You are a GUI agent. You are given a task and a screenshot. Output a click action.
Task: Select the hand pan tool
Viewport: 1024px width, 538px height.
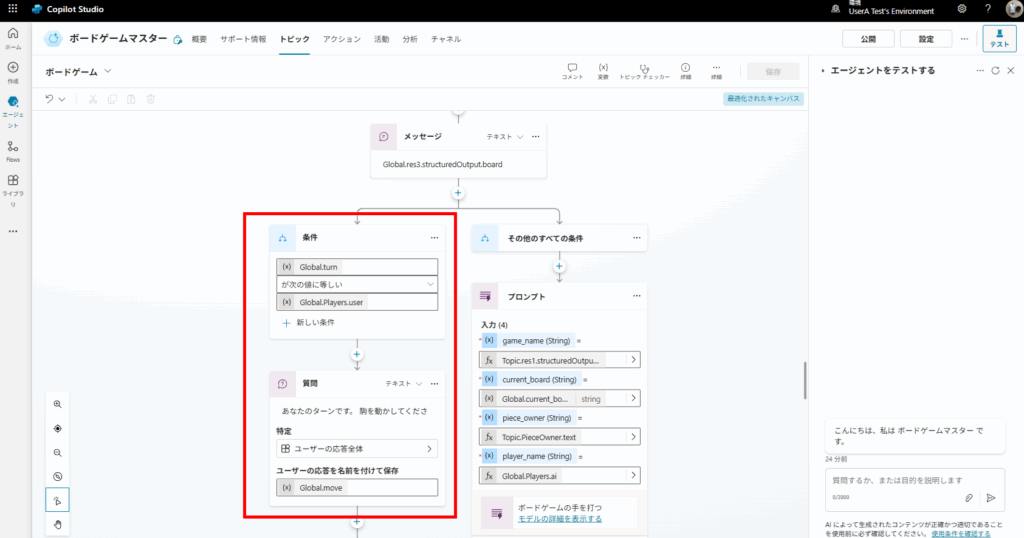tap(57, 523)
